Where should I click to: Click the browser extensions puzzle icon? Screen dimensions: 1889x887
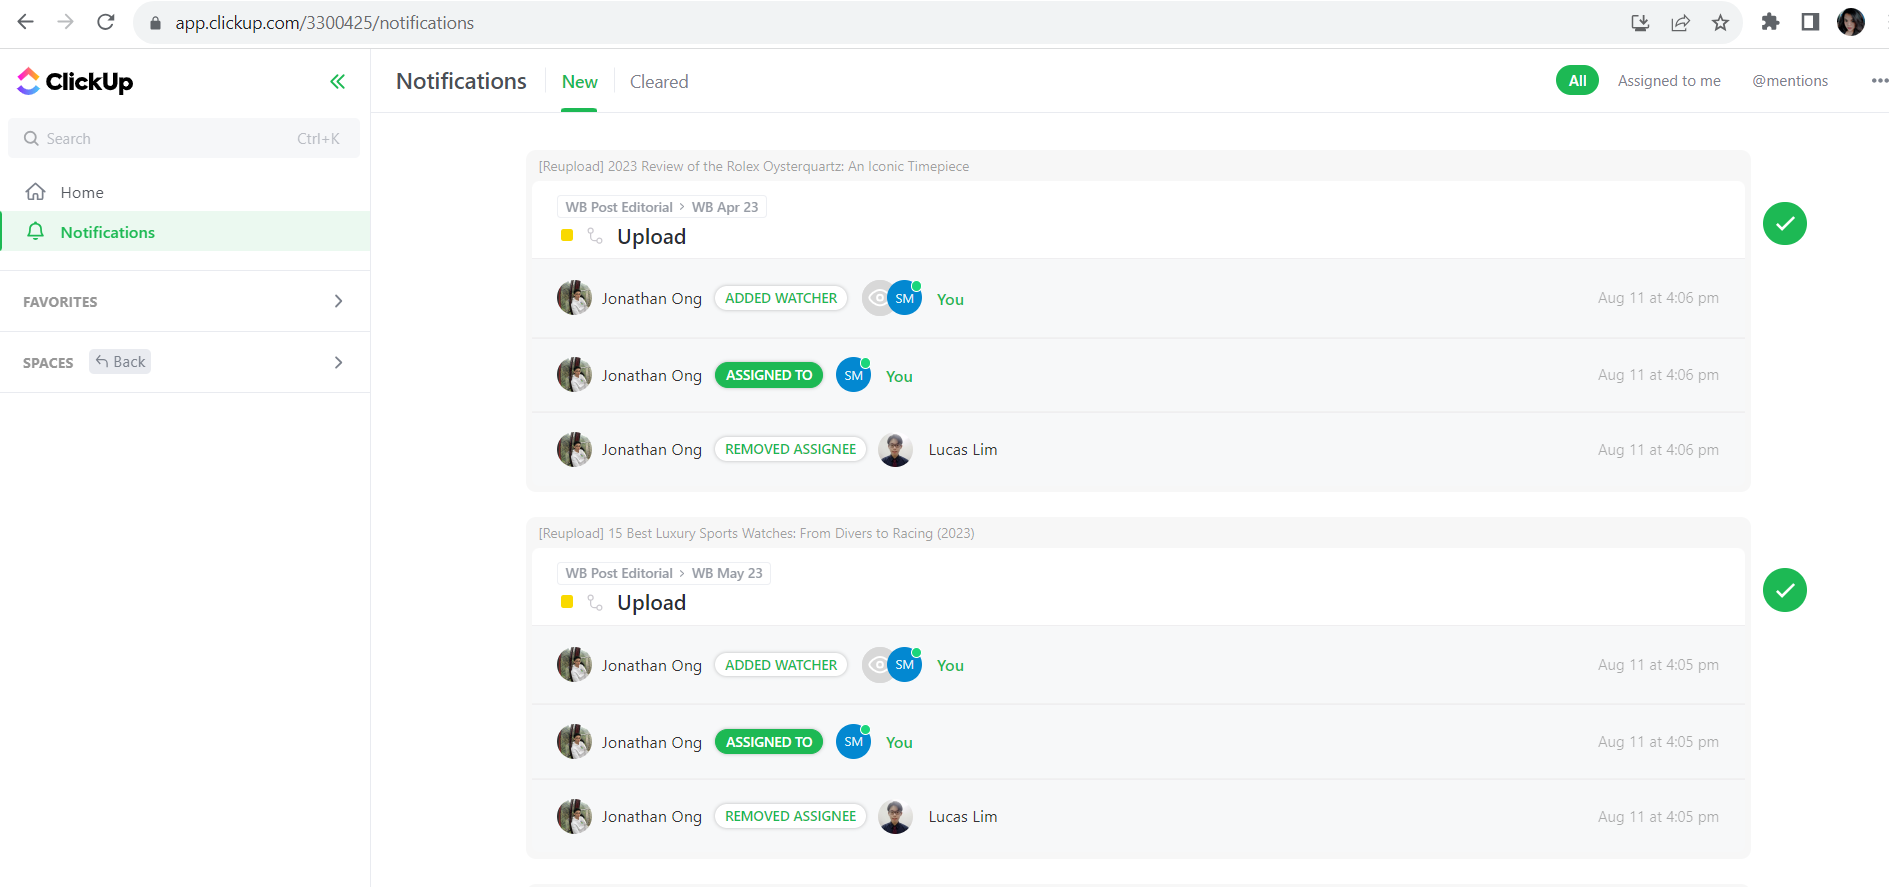click(x=1770, y=22)
